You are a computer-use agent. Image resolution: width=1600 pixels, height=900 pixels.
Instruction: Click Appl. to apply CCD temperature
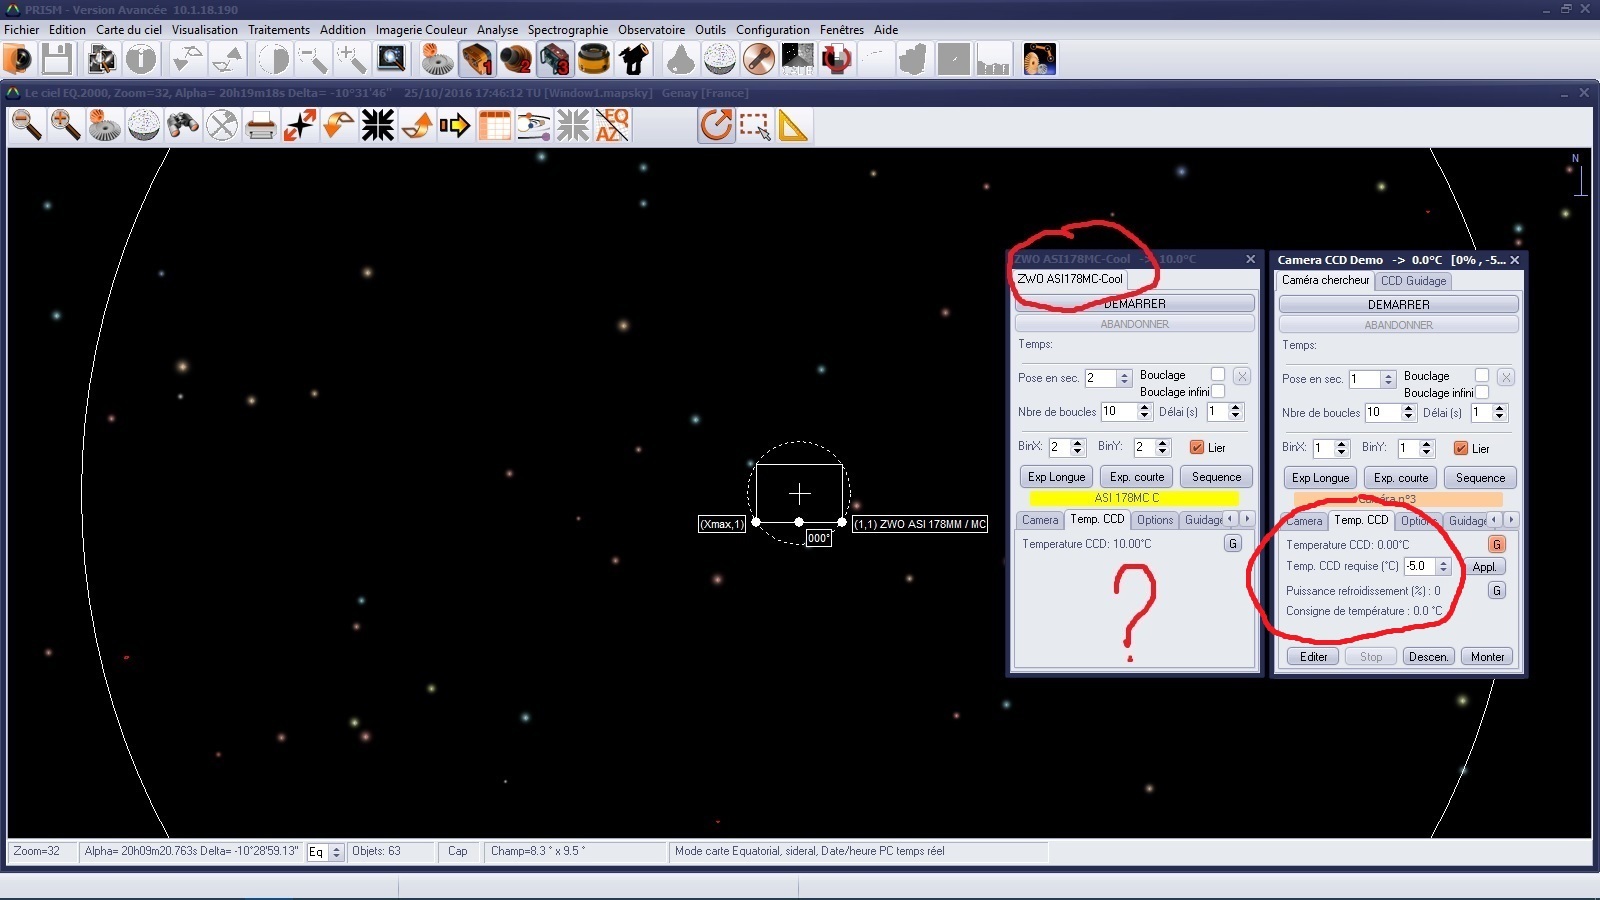coord(1484,567)
